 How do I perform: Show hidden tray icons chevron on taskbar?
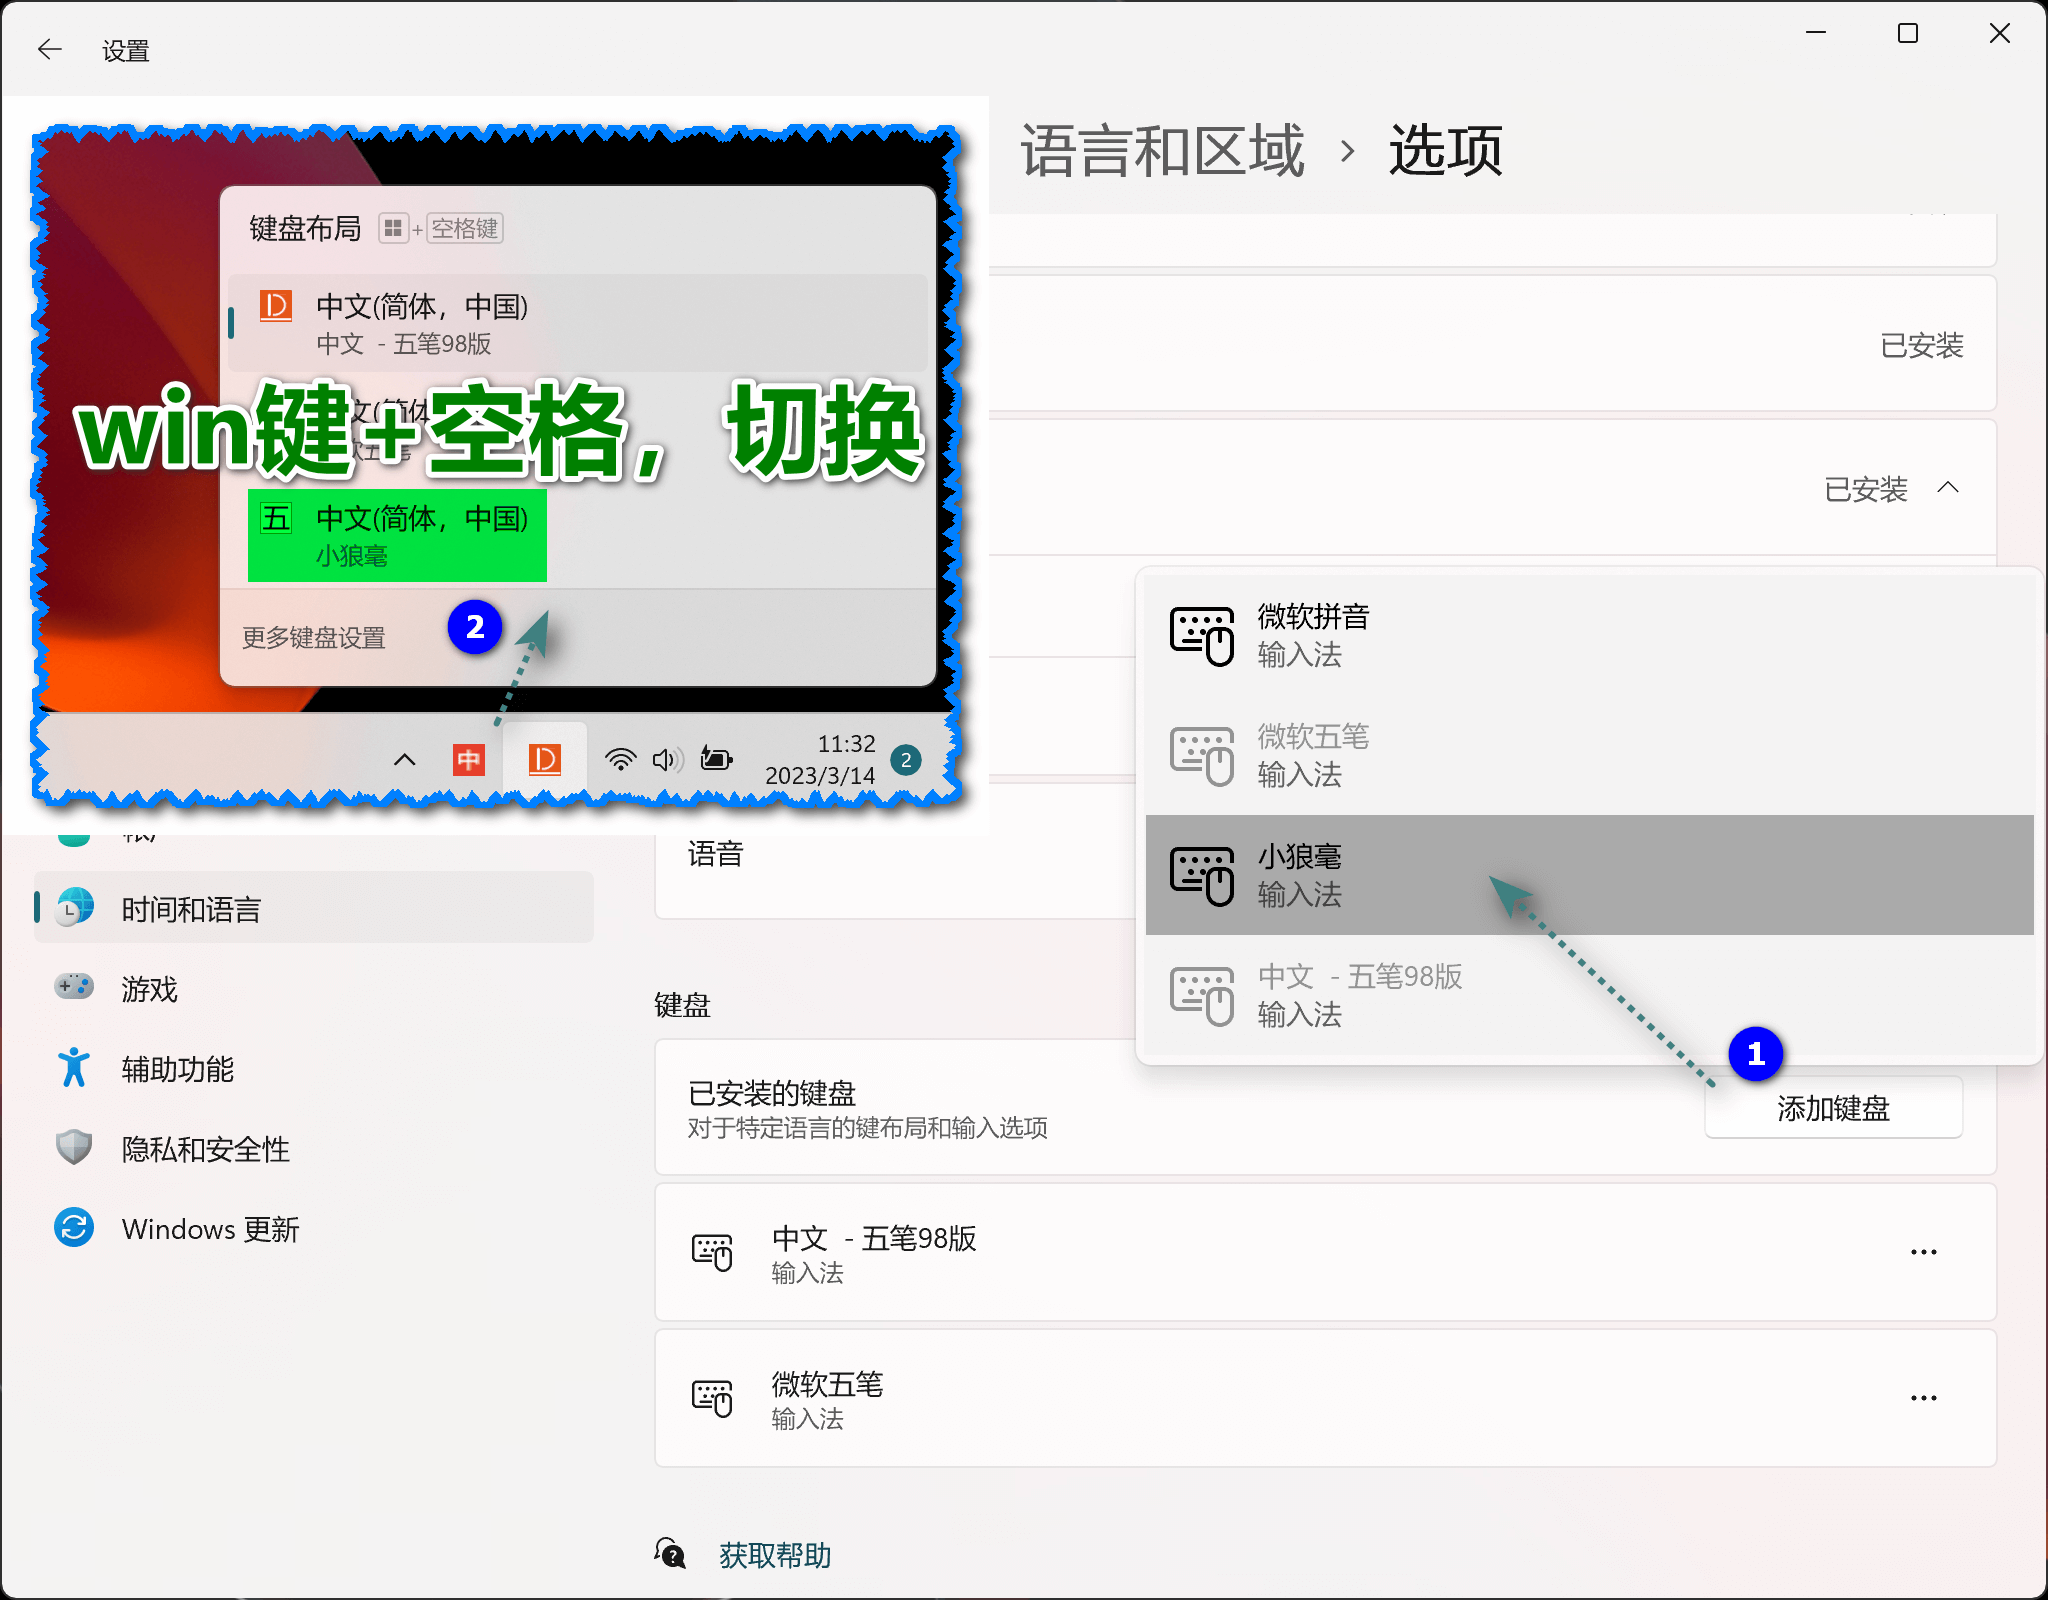(x=404, y=760)
